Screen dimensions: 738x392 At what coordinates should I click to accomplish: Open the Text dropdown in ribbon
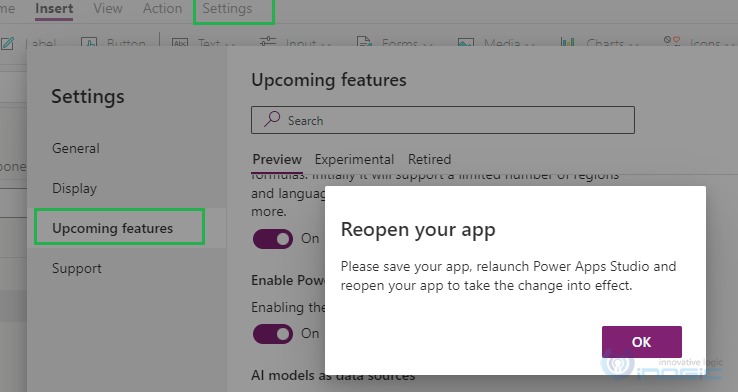coord(217,43)
